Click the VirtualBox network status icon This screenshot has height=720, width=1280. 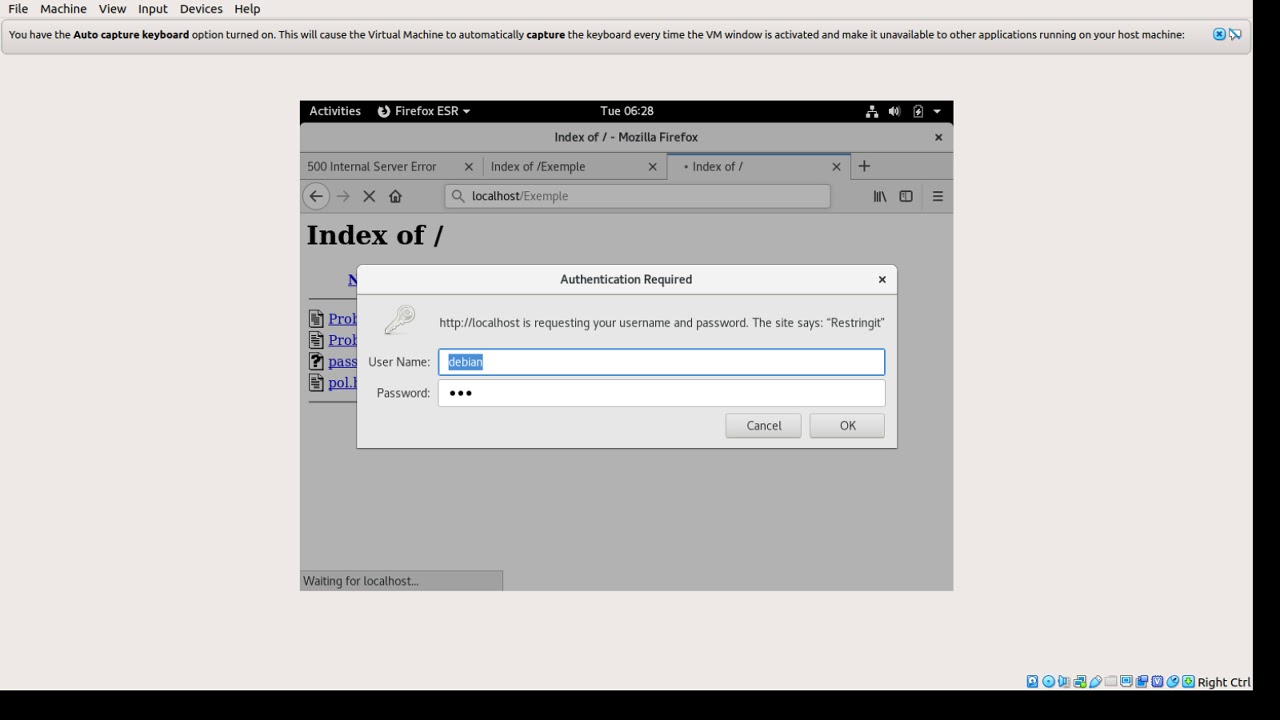click(x=1080, y=682)
